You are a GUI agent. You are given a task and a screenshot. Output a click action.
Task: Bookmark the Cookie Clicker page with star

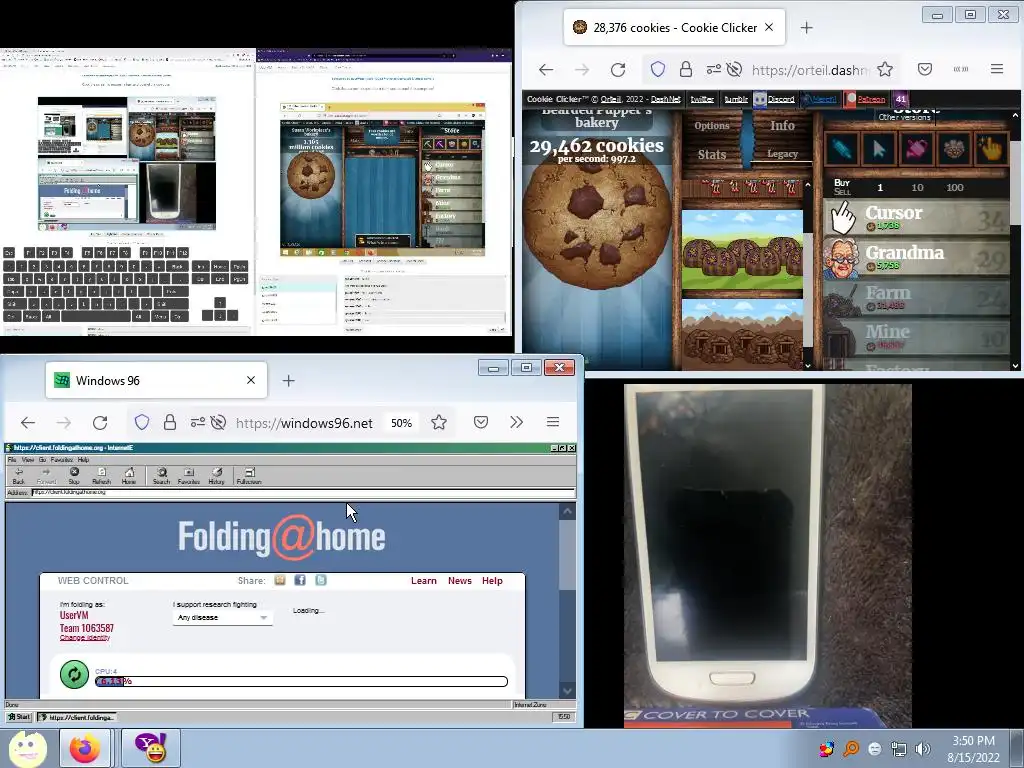pyautogui.click(x=885, y=69)
